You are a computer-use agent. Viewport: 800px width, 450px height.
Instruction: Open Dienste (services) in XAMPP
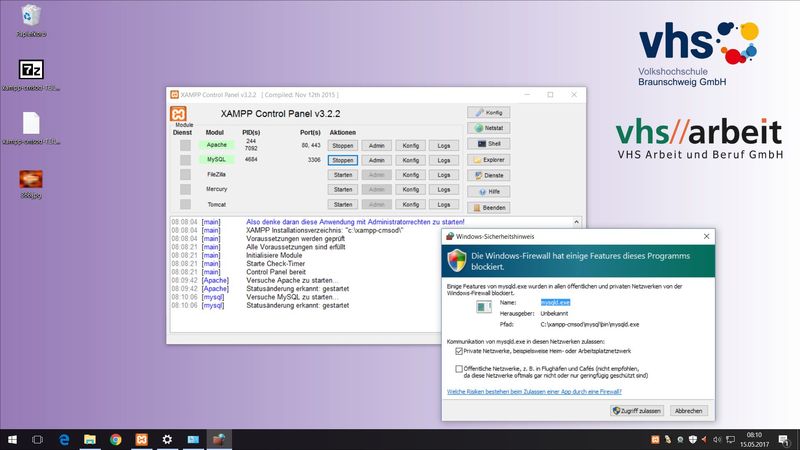coord(489,175)
